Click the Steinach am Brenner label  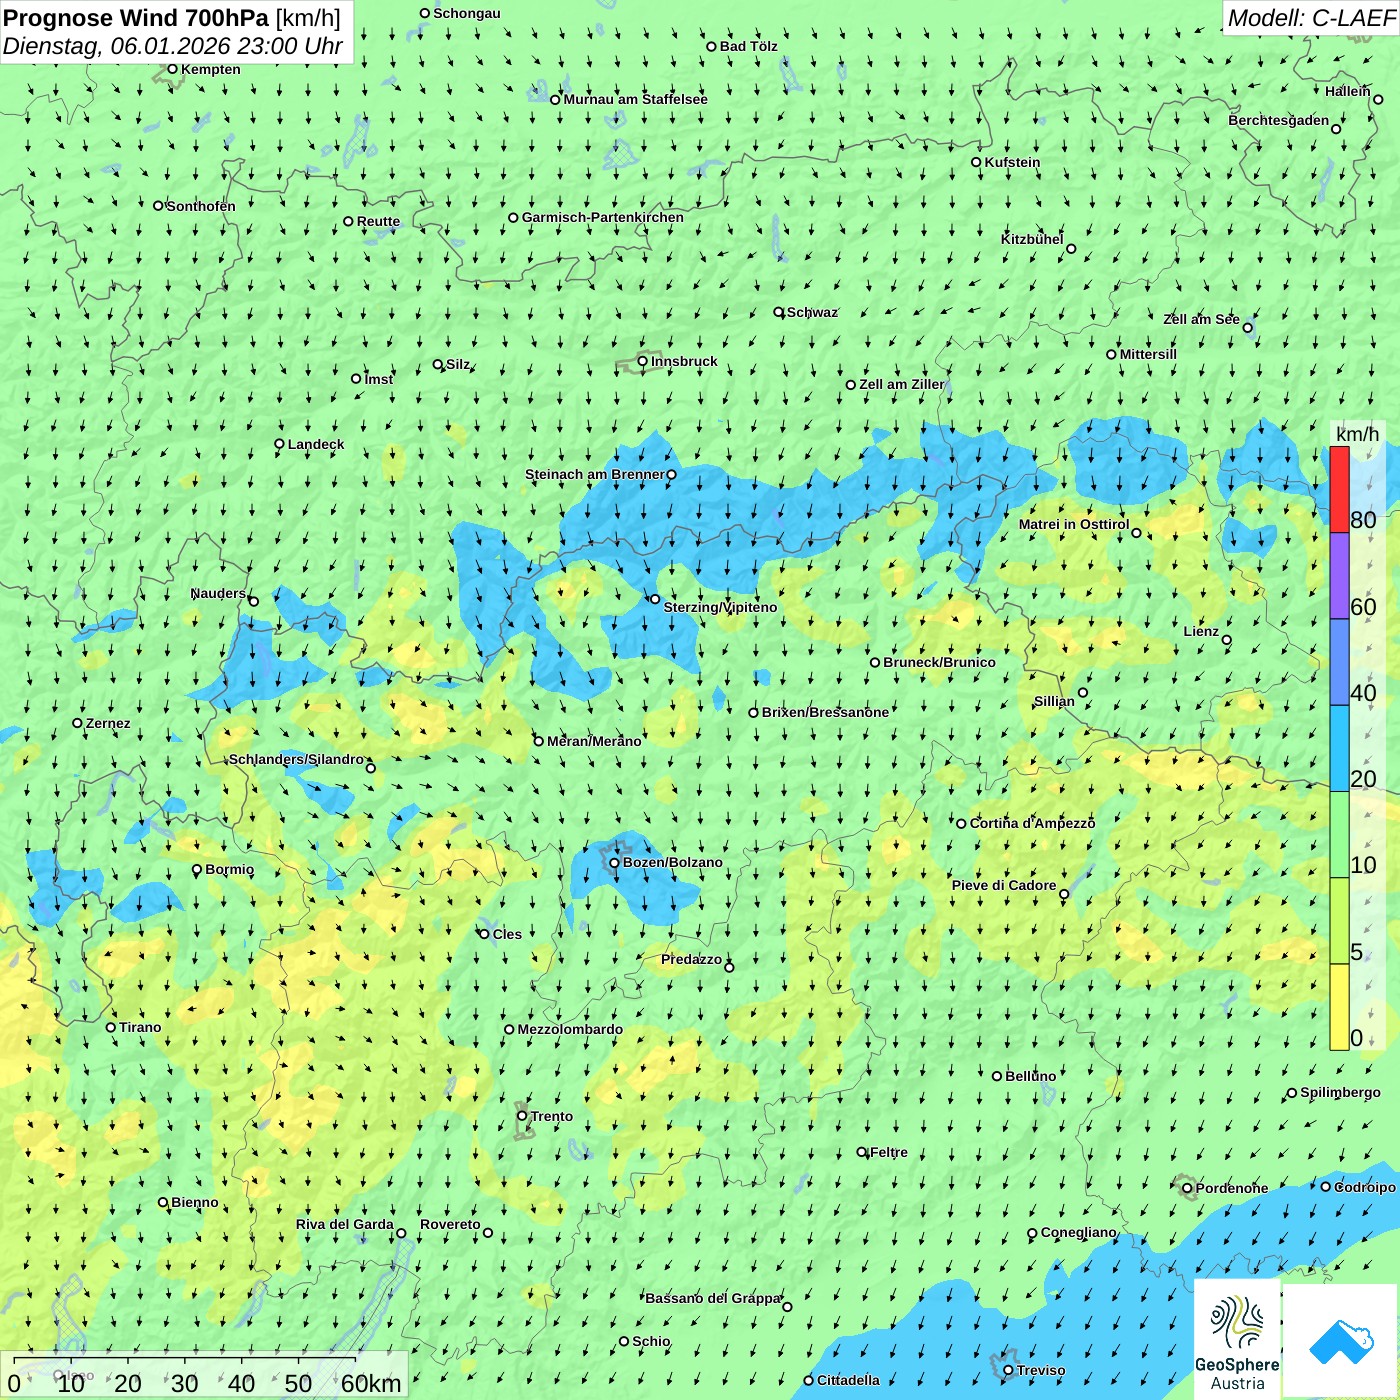click(594, 474)
